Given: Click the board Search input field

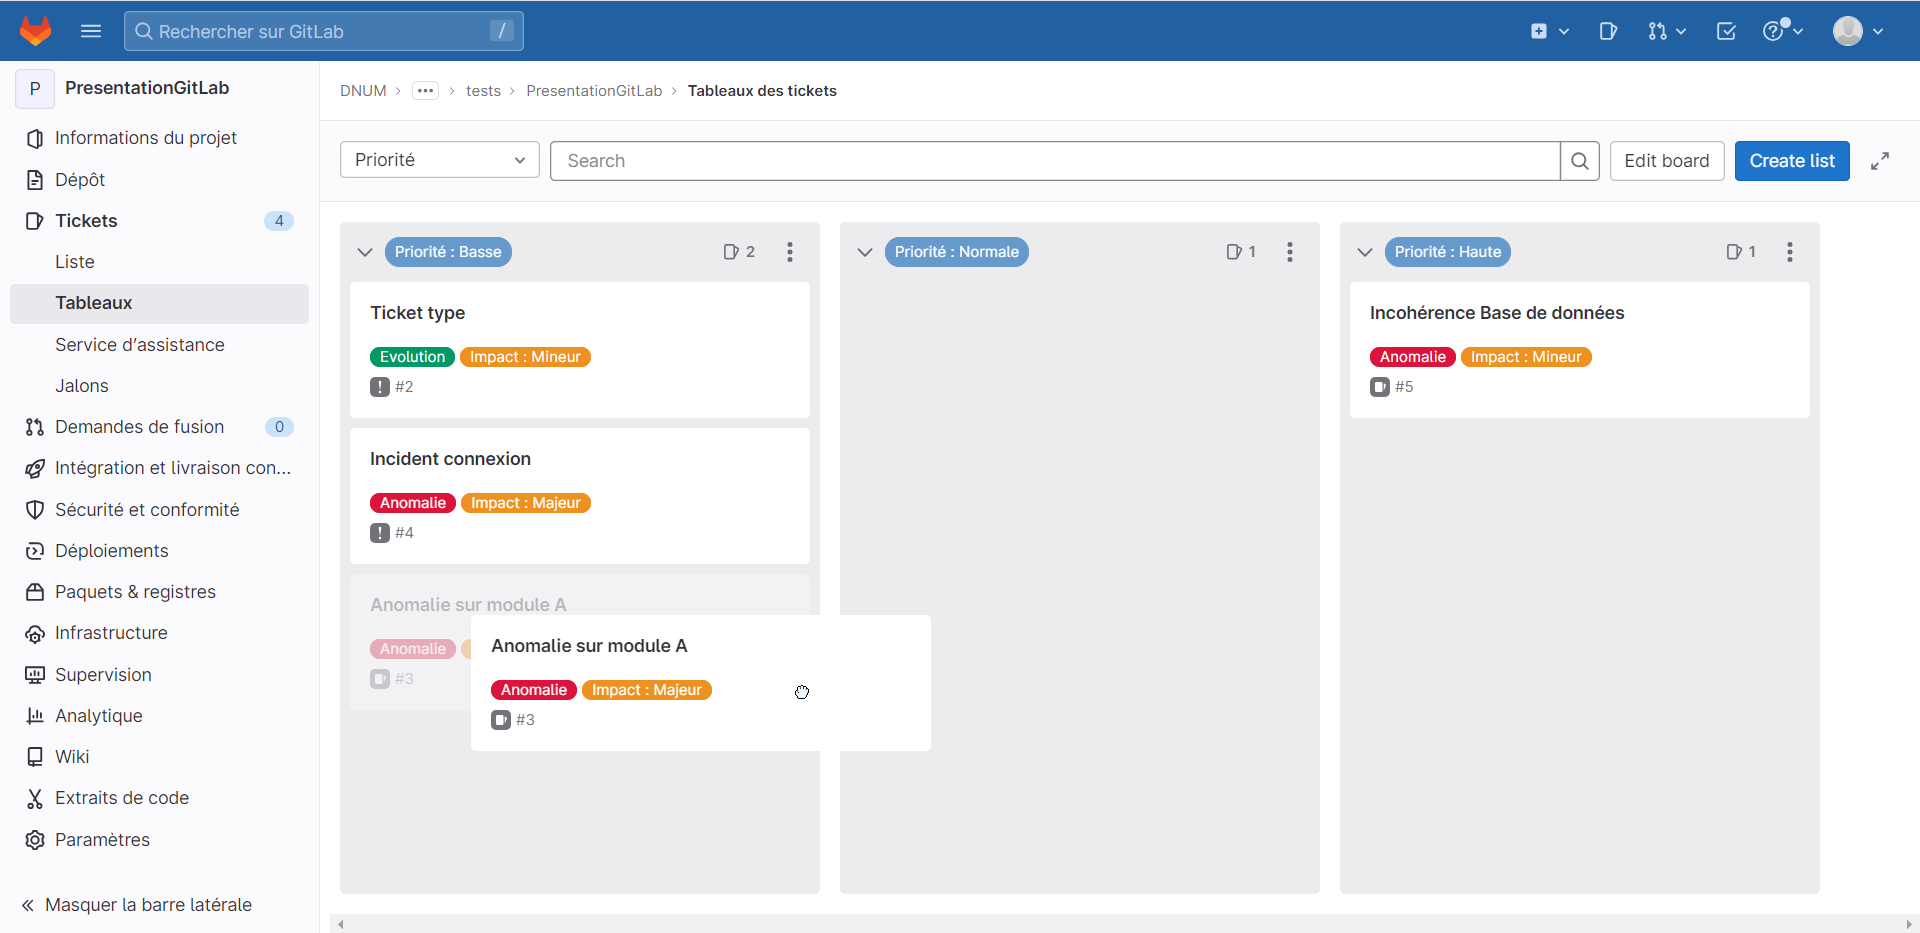Looking at the screenshot, I should click(x=1055, y=161).
